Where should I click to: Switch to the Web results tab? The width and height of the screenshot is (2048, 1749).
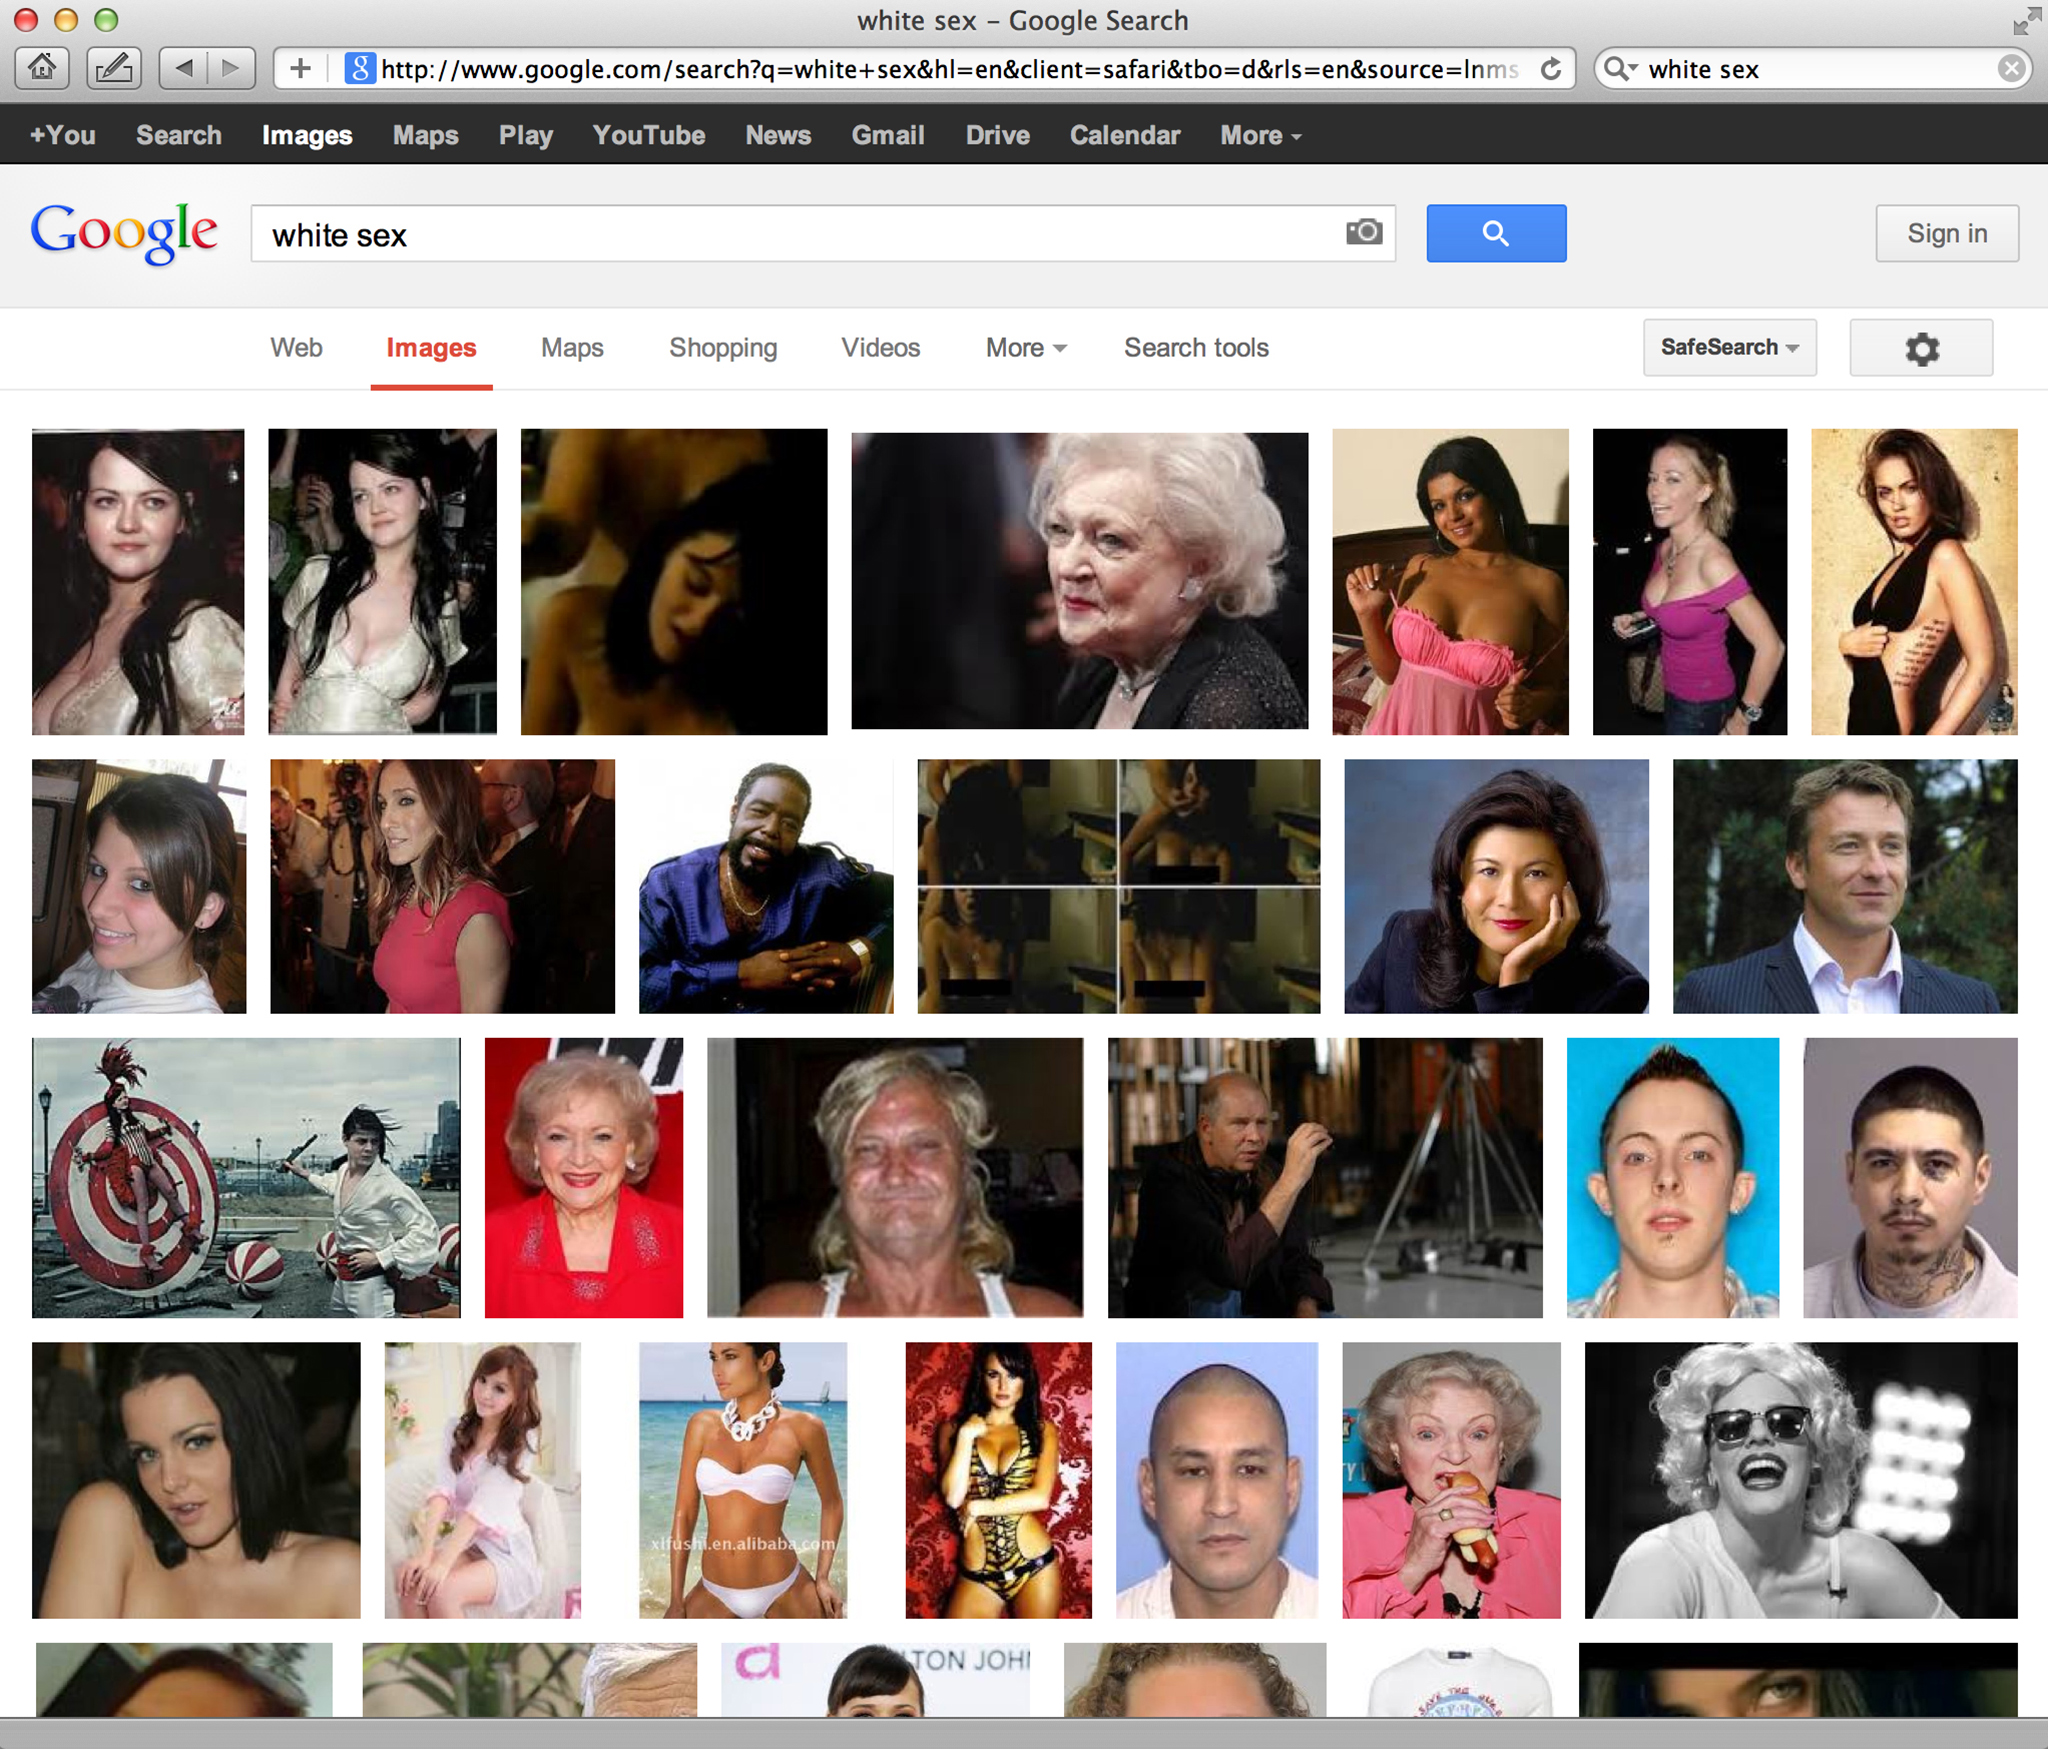coord(296,347)
